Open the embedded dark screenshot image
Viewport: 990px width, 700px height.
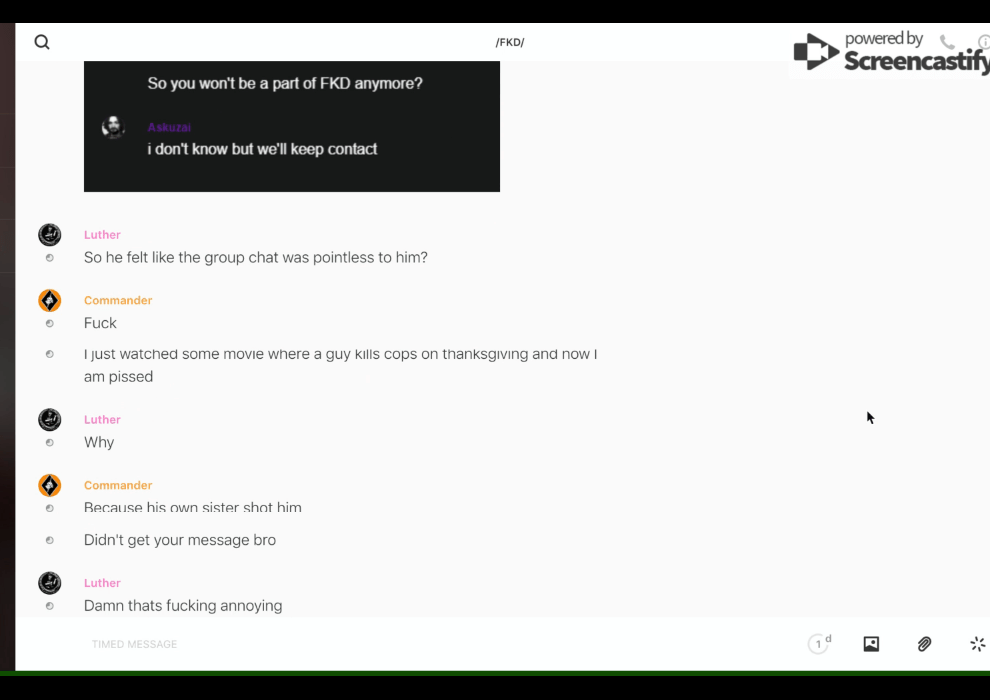[292, 126]
